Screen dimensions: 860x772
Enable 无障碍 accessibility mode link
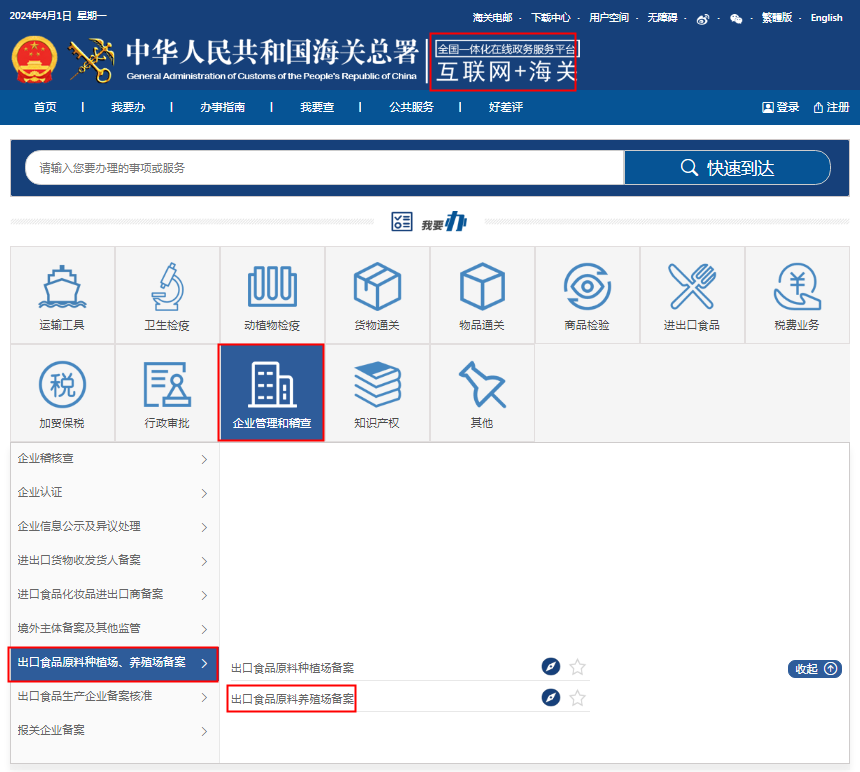[x=662, y=18]
